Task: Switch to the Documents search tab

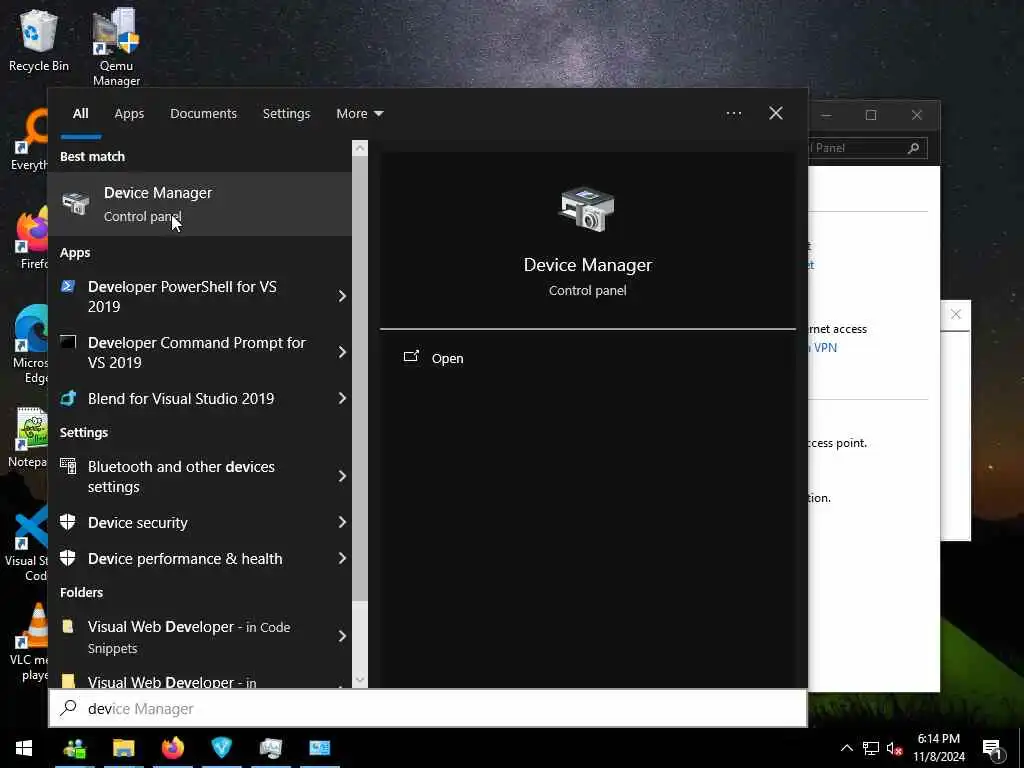Action: tap(203, 114)
